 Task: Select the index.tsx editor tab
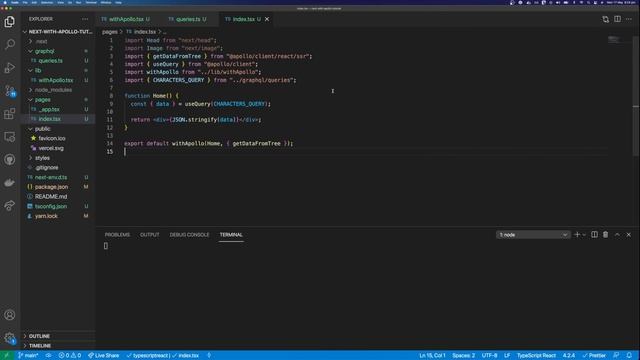243,19
